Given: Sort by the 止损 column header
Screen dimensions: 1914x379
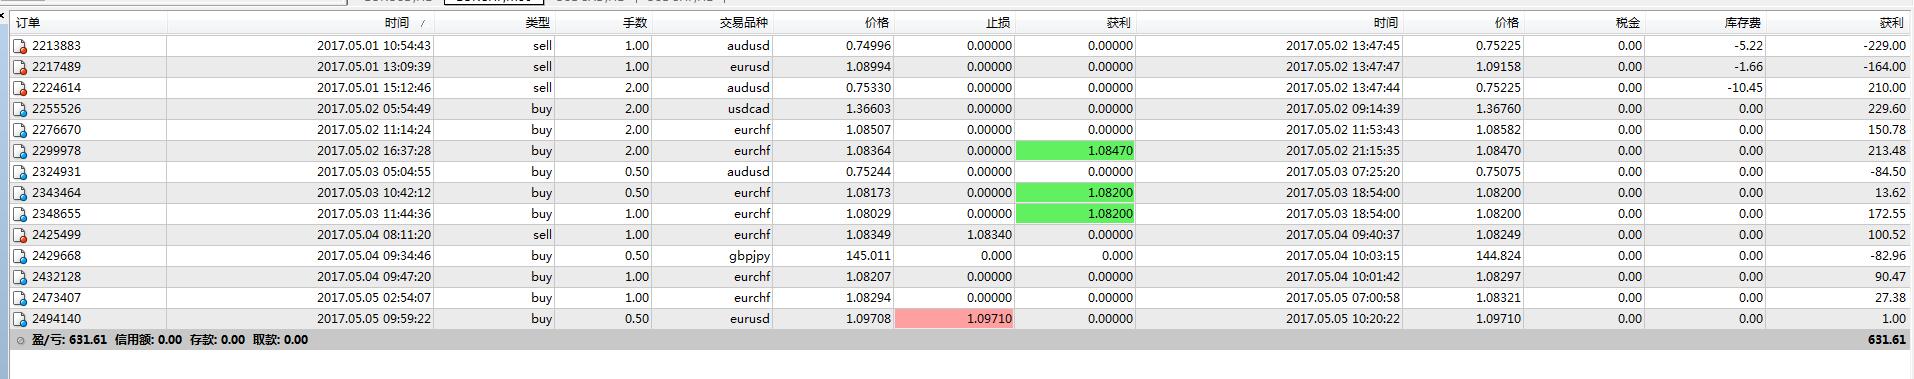Looking at the screenshot, I should pos(954,22).
